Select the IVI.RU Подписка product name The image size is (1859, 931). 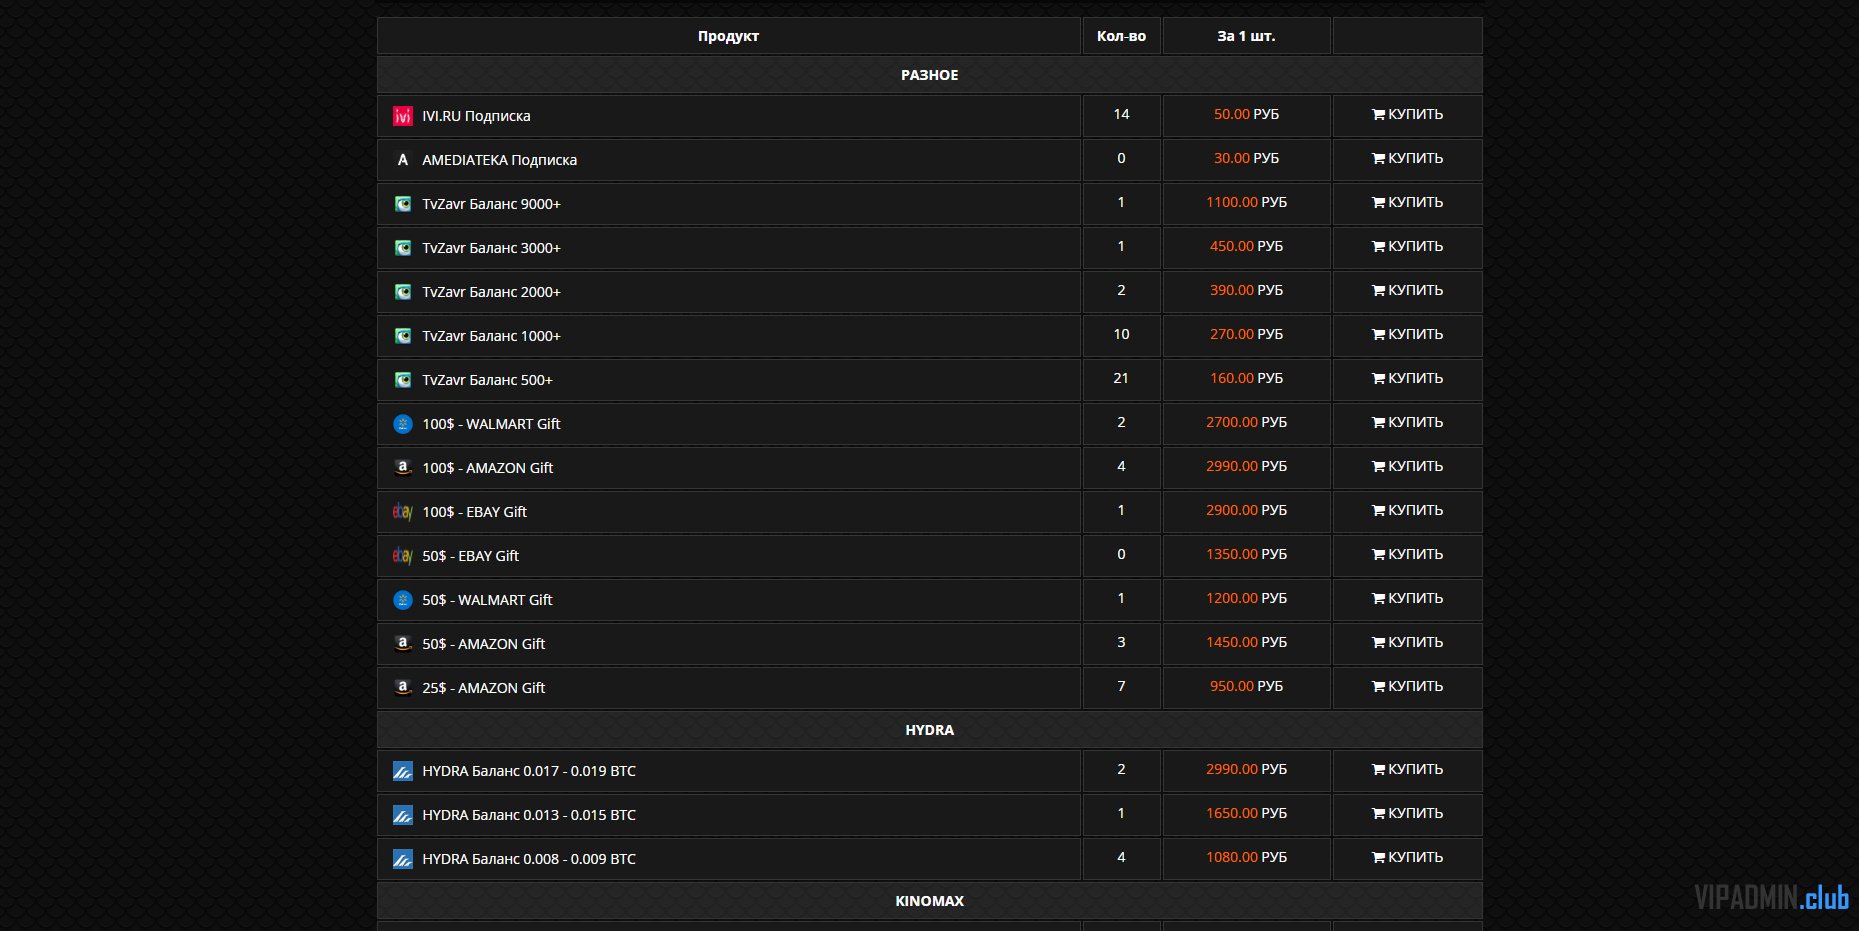coord(476,116)
